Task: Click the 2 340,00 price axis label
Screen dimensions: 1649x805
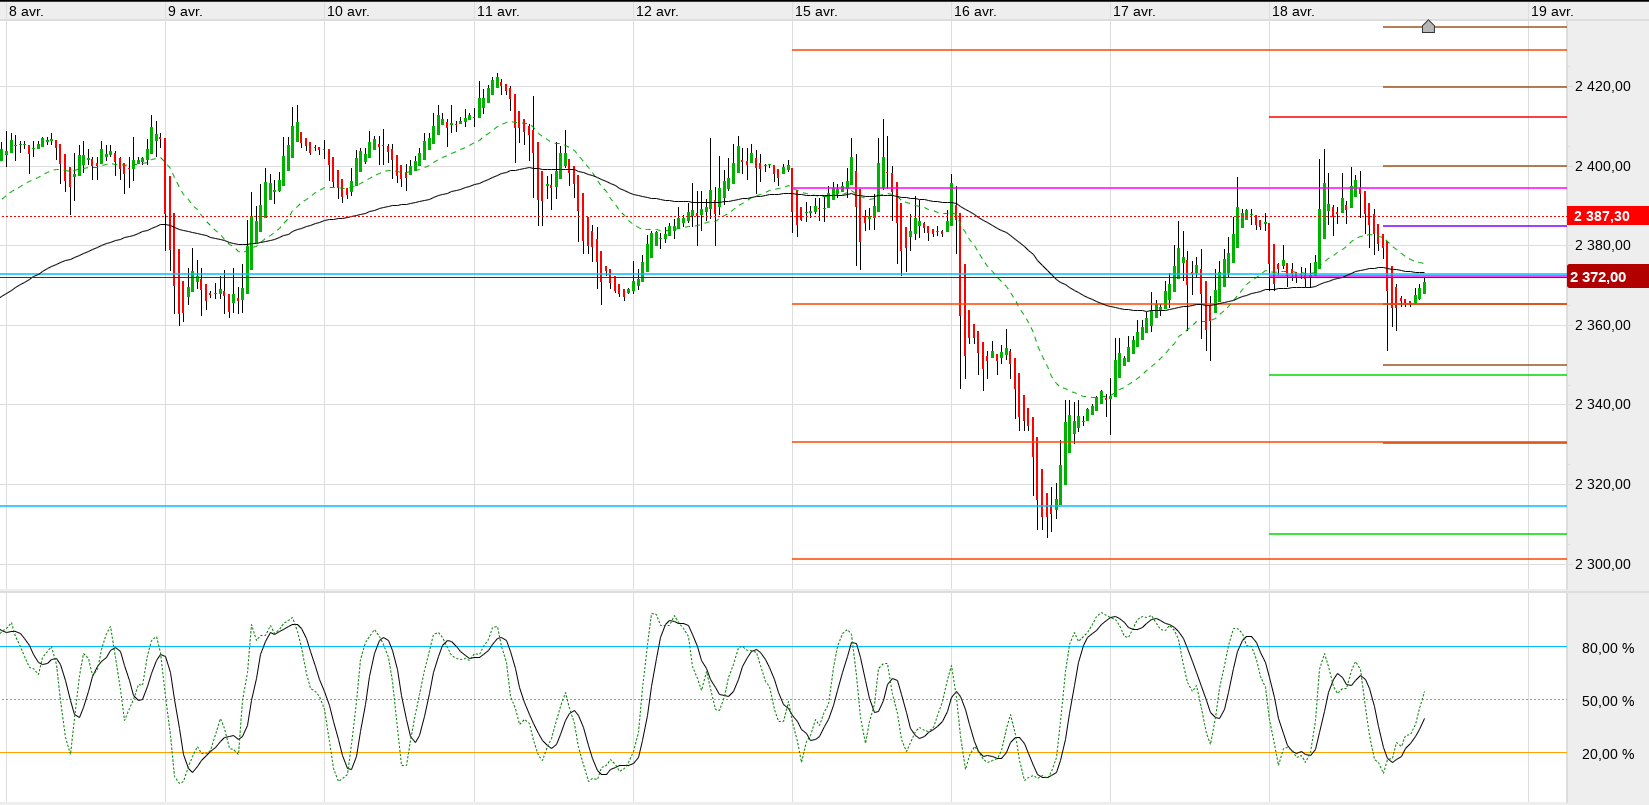Action: point(1603,404)
